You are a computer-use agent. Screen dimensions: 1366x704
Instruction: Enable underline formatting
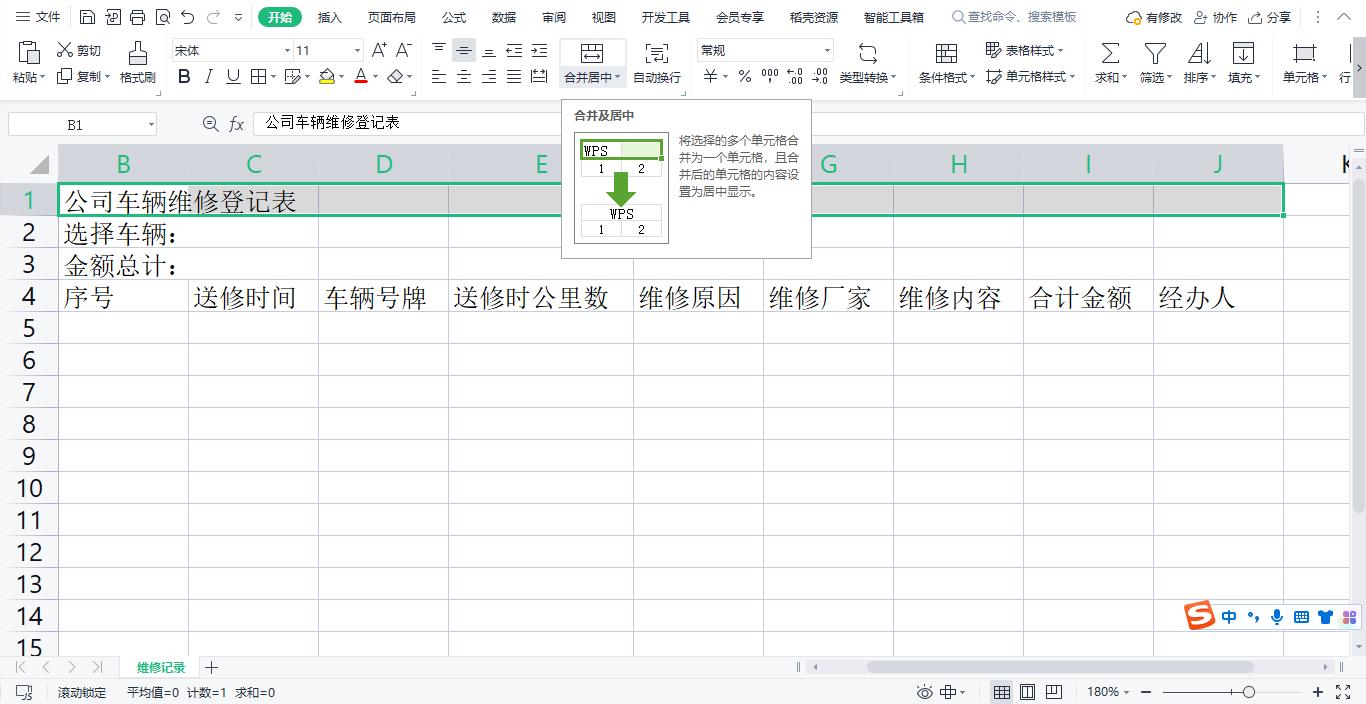231,76
